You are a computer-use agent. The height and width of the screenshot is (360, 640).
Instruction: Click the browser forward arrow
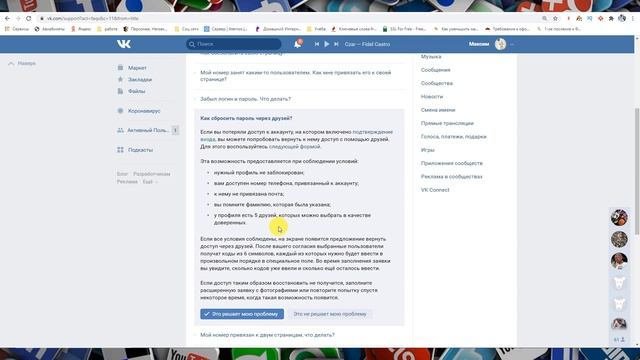point(18,18)
